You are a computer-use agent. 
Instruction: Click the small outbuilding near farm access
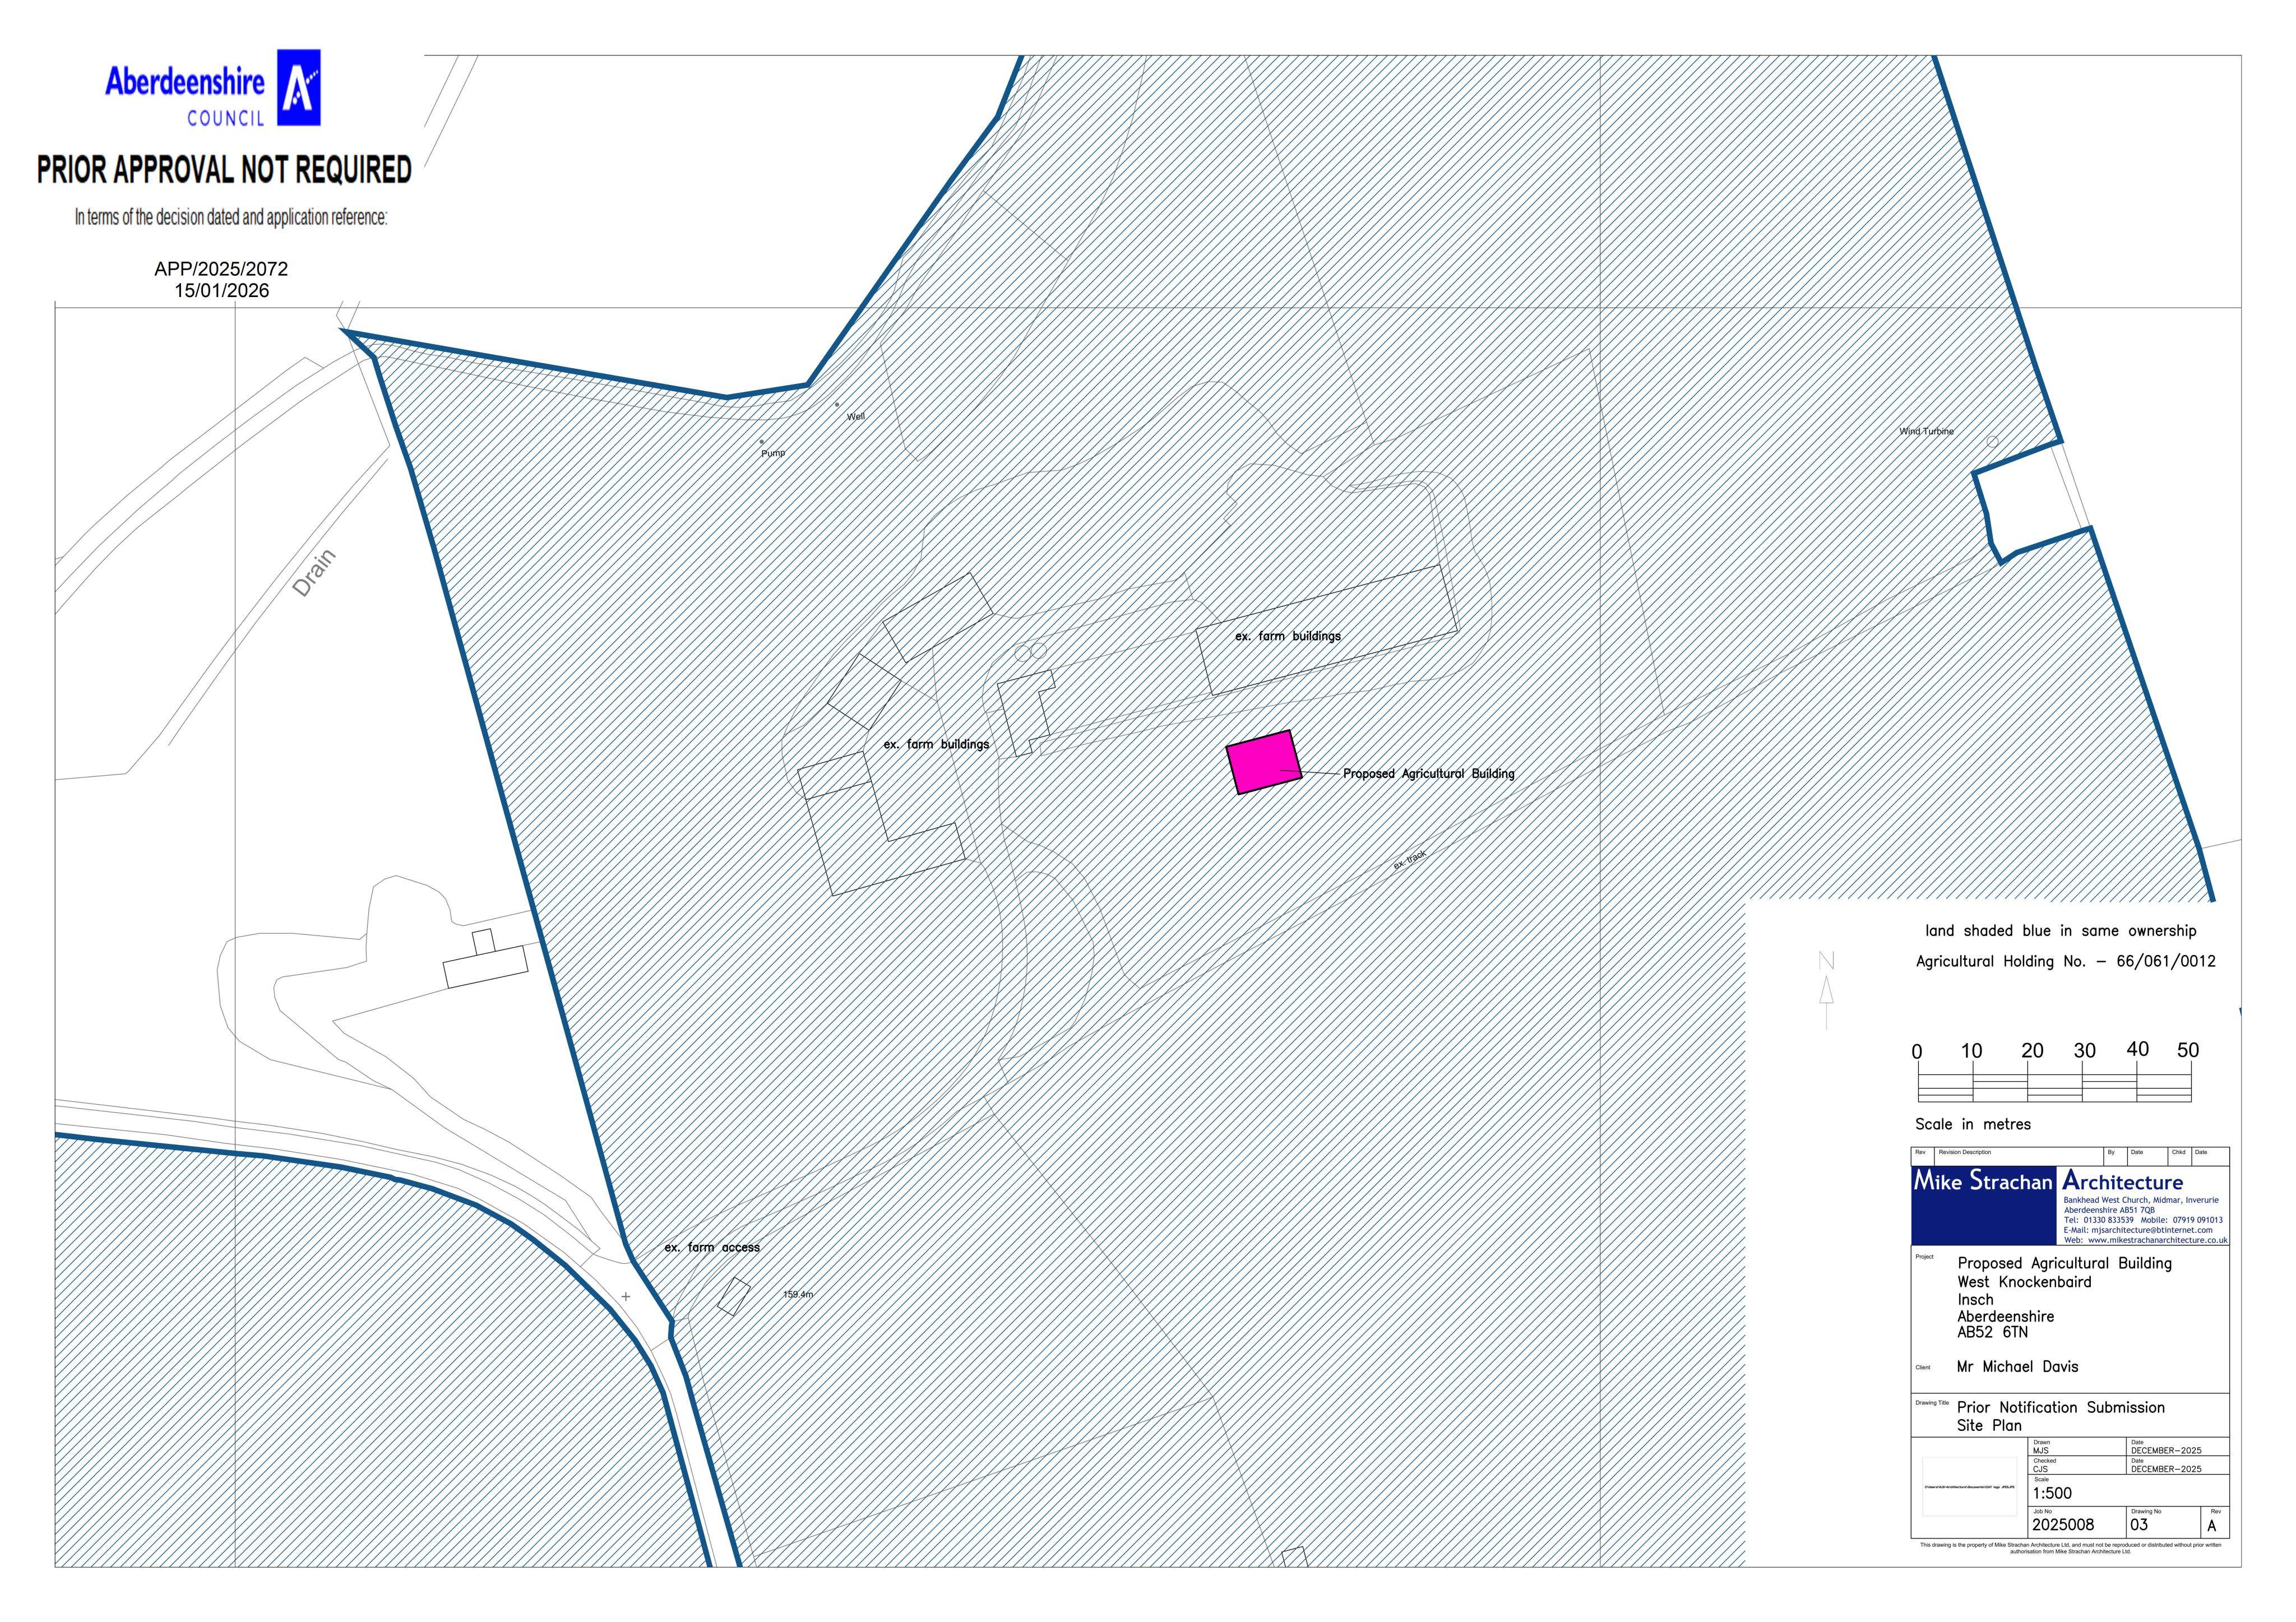coord(734,1296)
